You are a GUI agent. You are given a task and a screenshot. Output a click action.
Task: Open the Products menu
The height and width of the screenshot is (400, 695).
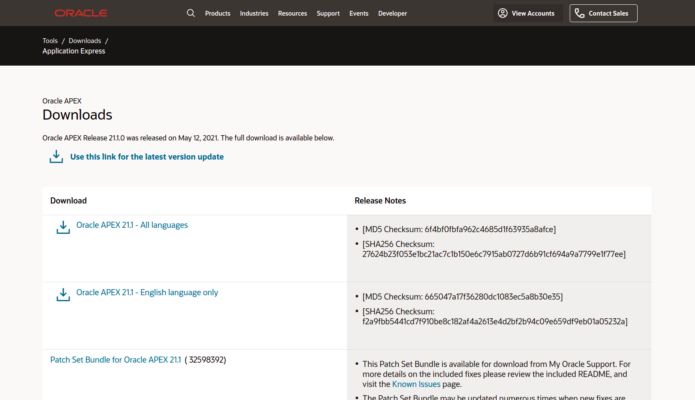pos(218,13)
